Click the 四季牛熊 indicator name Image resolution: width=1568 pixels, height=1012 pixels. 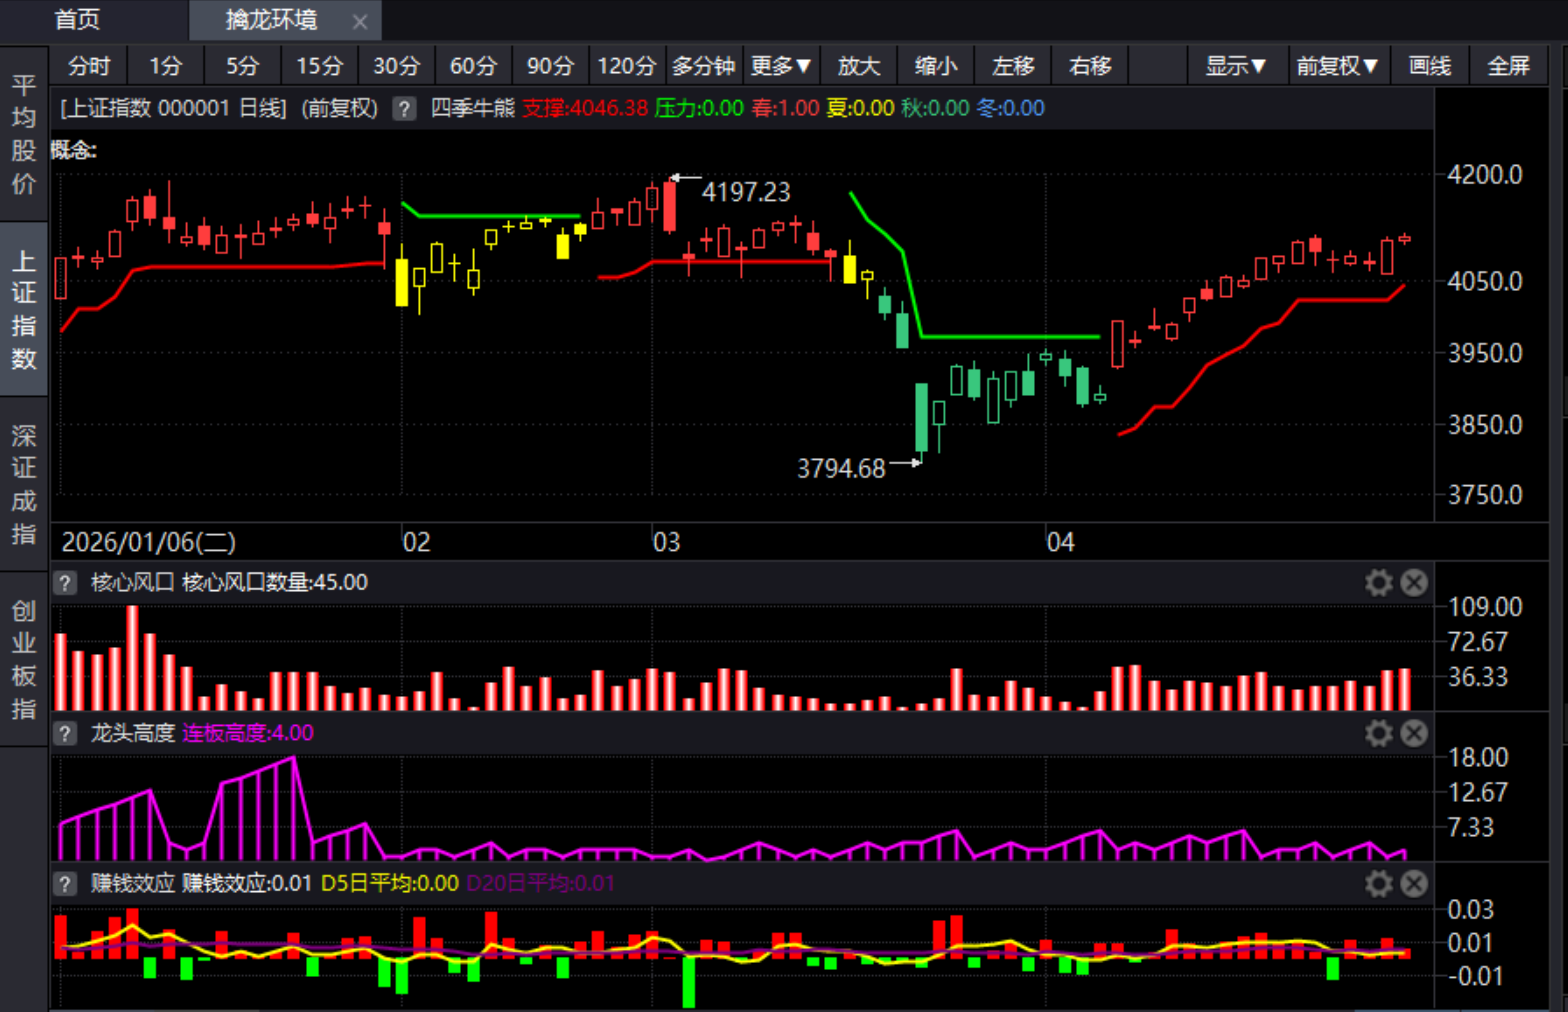473,108
